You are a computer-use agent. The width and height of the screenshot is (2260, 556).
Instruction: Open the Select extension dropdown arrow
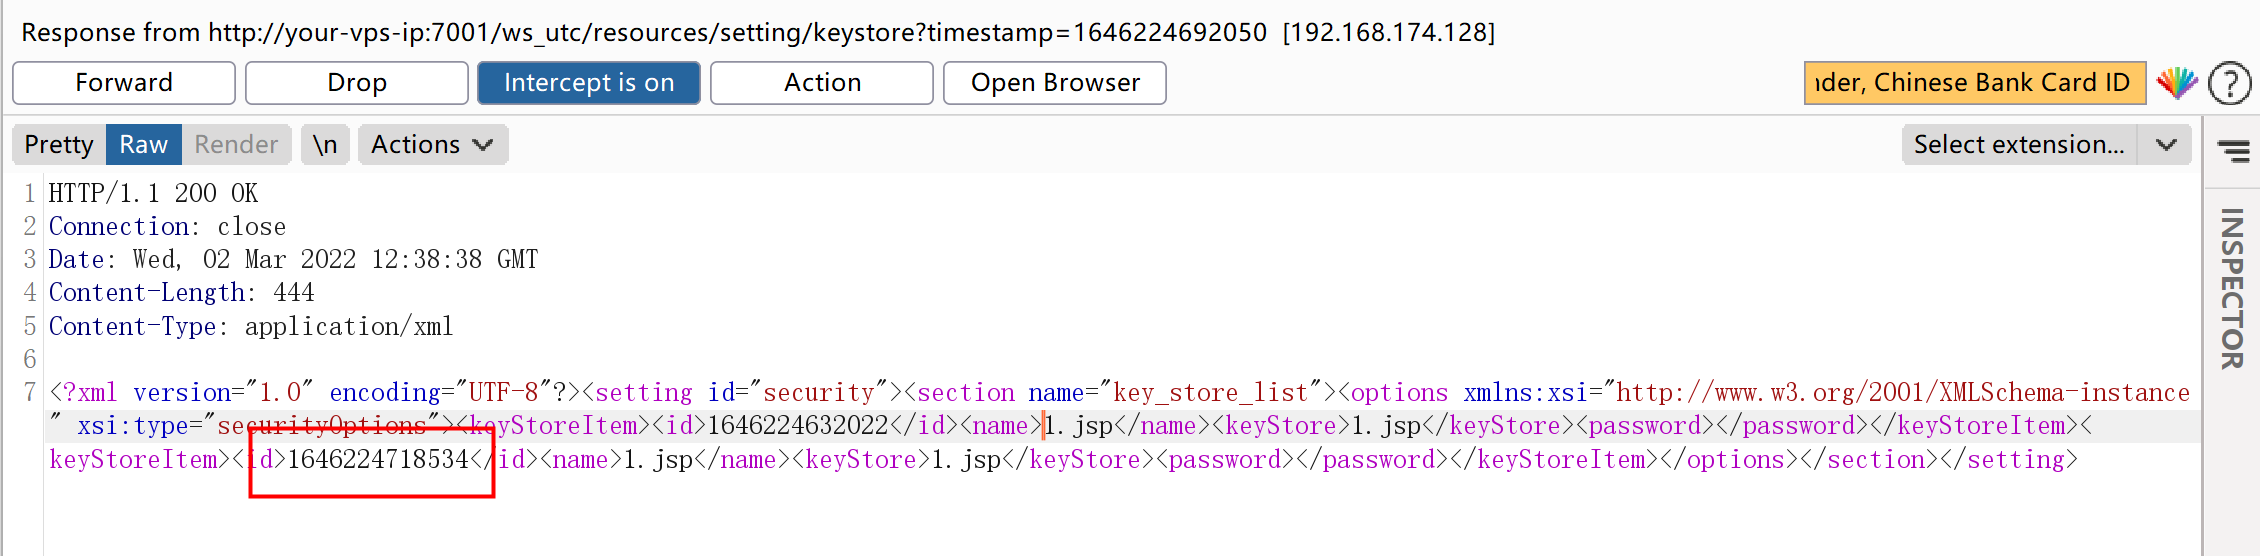coord(2166,145)
